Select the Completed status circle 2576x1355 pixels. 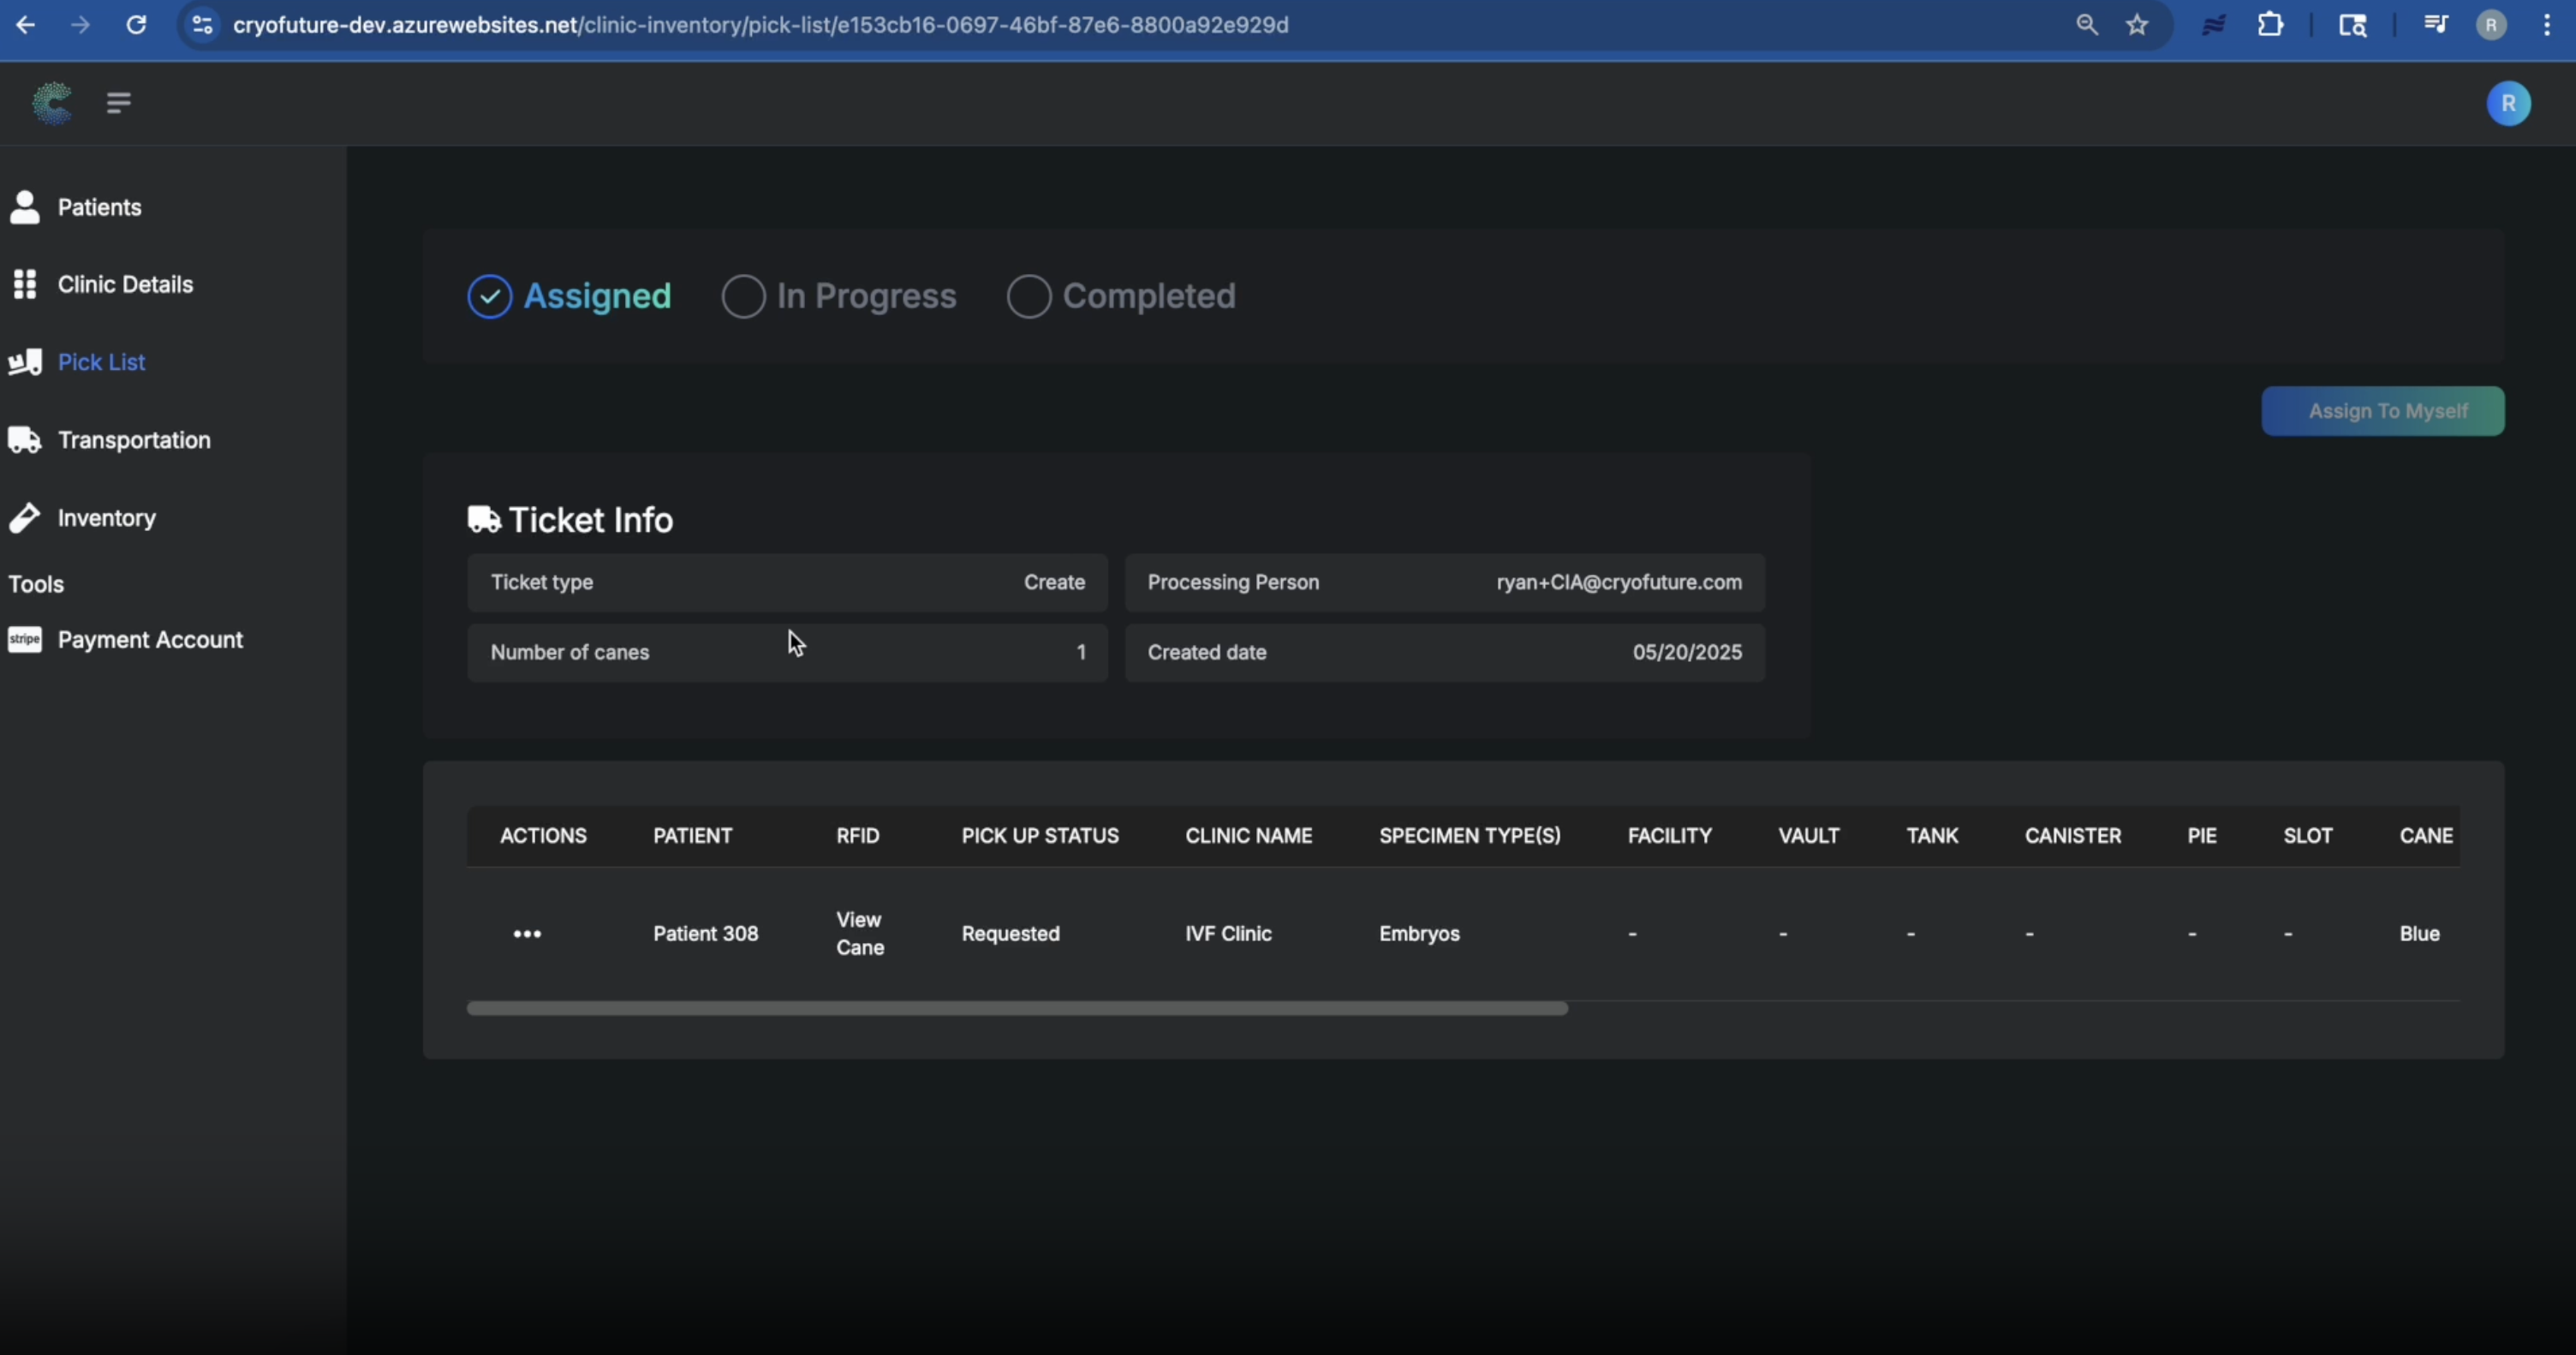[x=1029, y=296]
